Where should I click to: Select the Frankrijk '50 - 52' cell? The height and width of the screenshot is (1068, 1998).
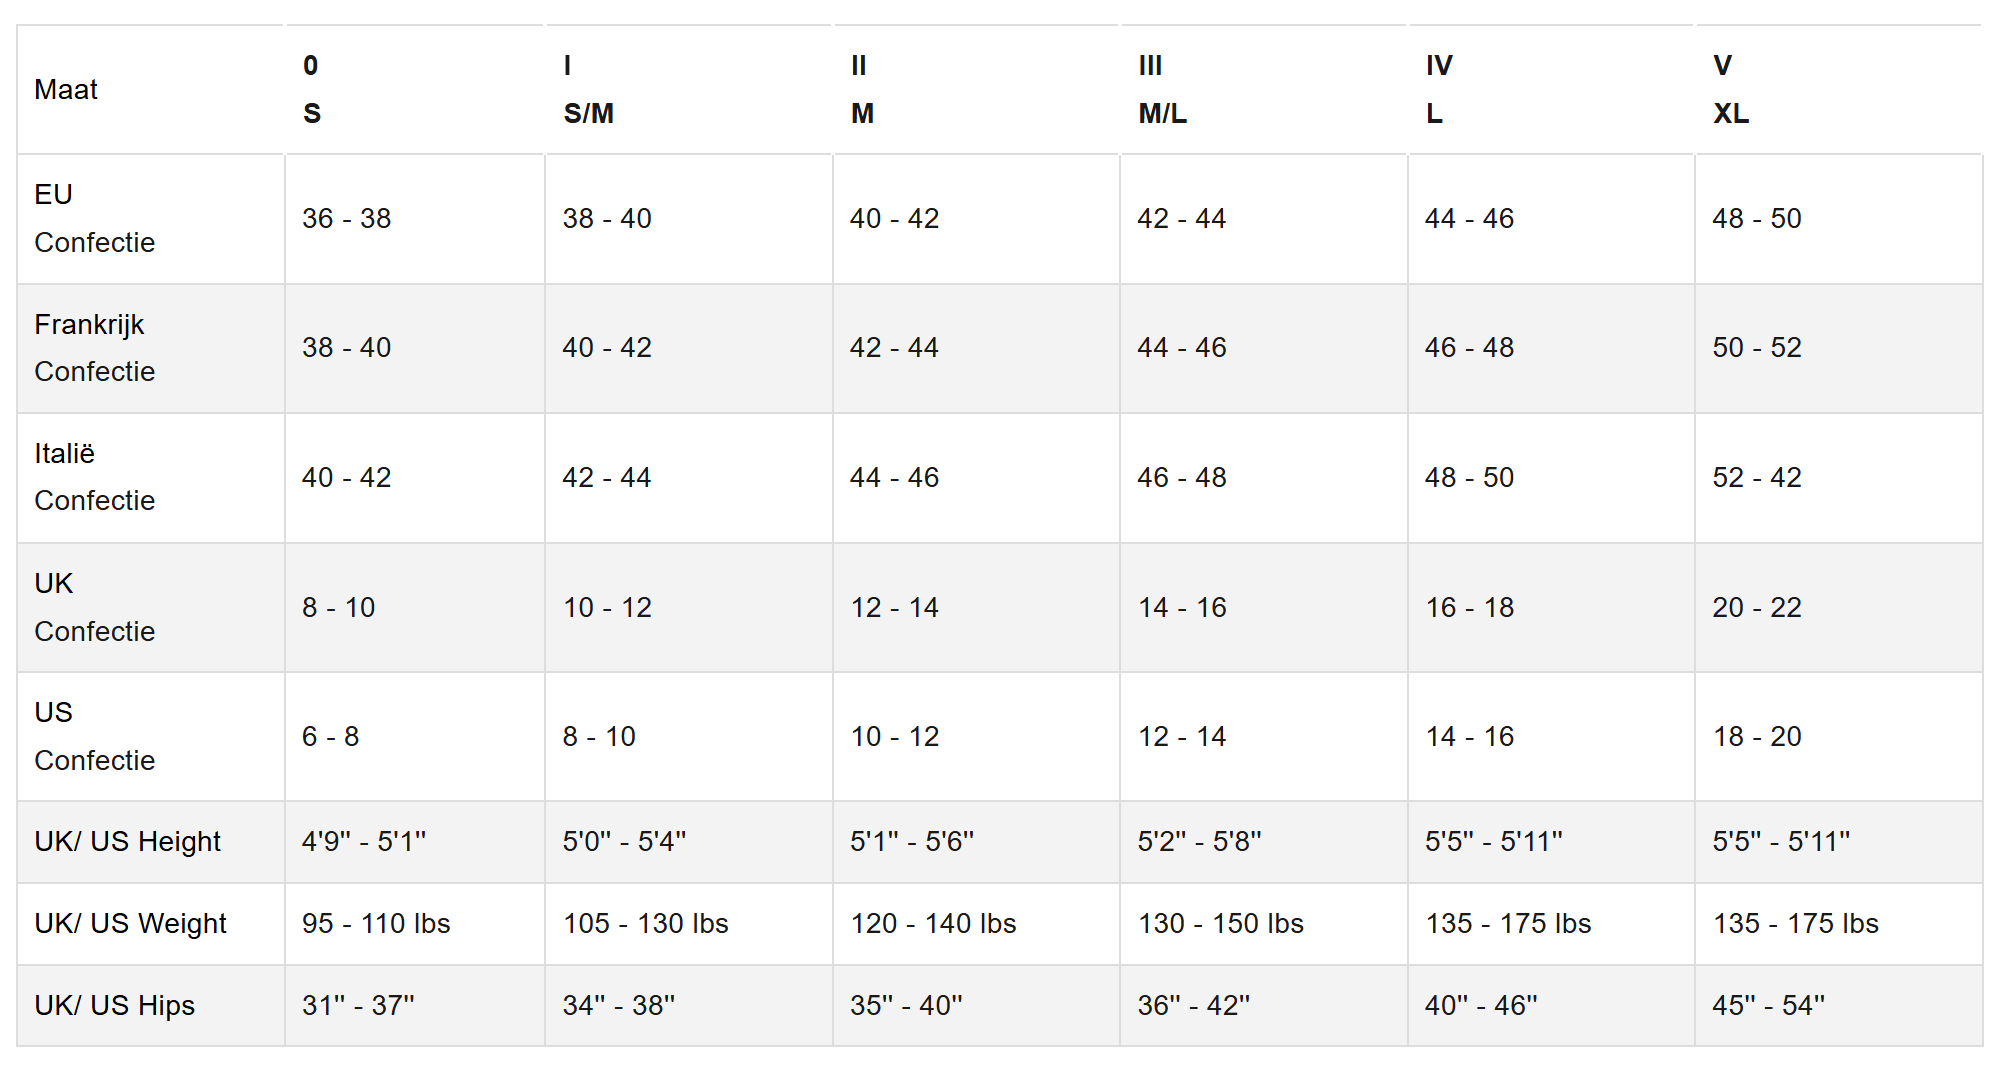[x=1756, y=347]
